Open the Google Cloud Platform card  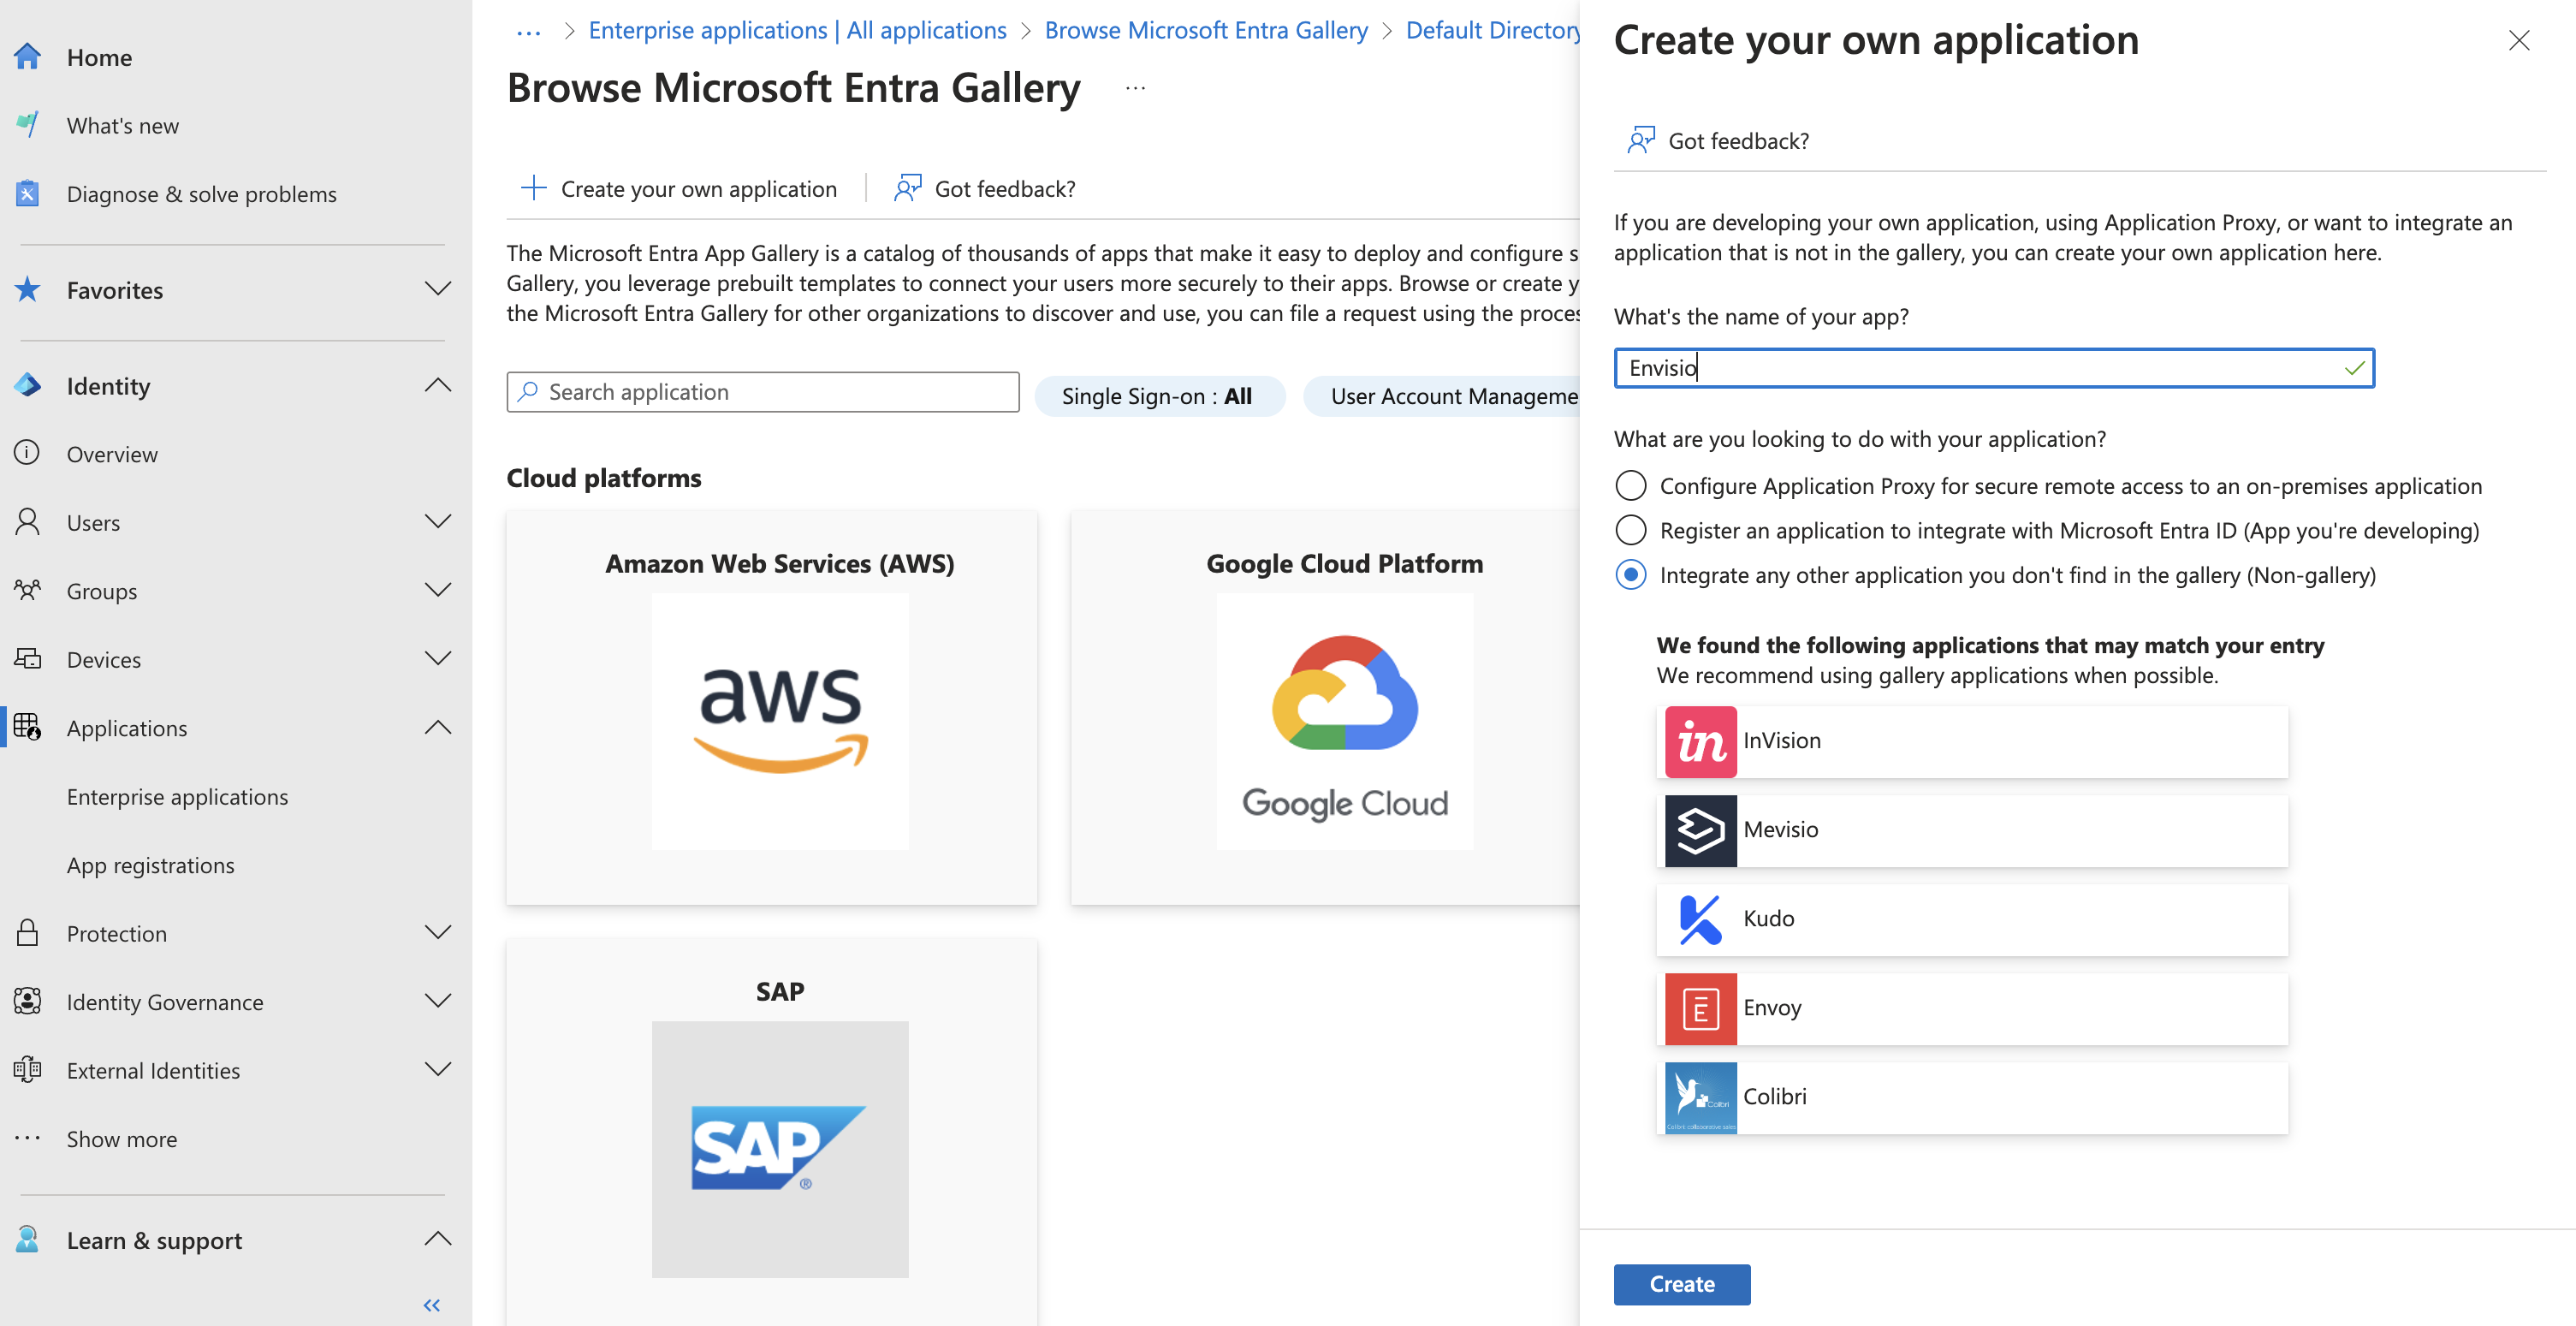(x=1325, y=707)
